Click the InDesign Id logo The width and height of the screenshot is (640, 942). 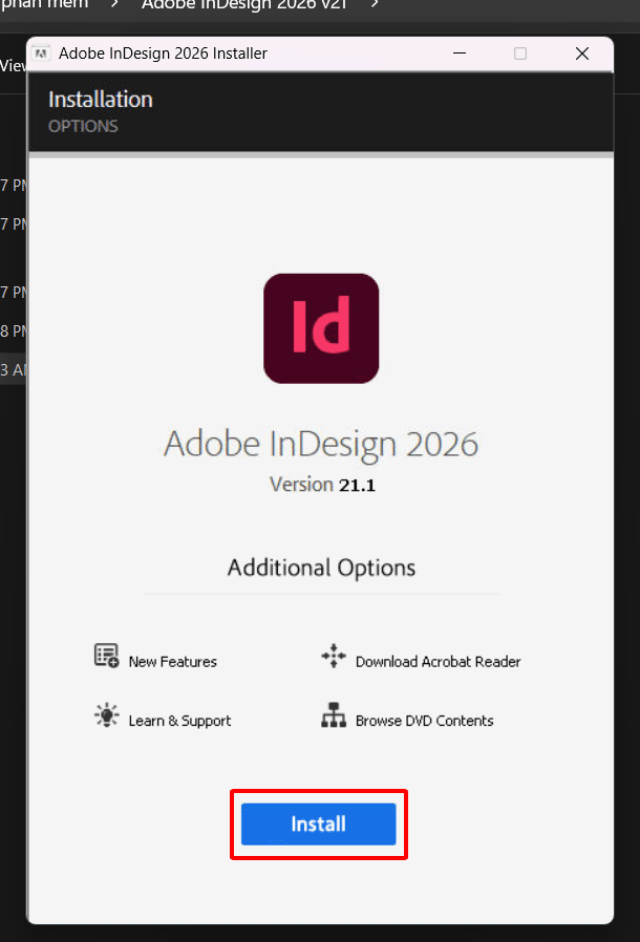[x=321, y=329]
